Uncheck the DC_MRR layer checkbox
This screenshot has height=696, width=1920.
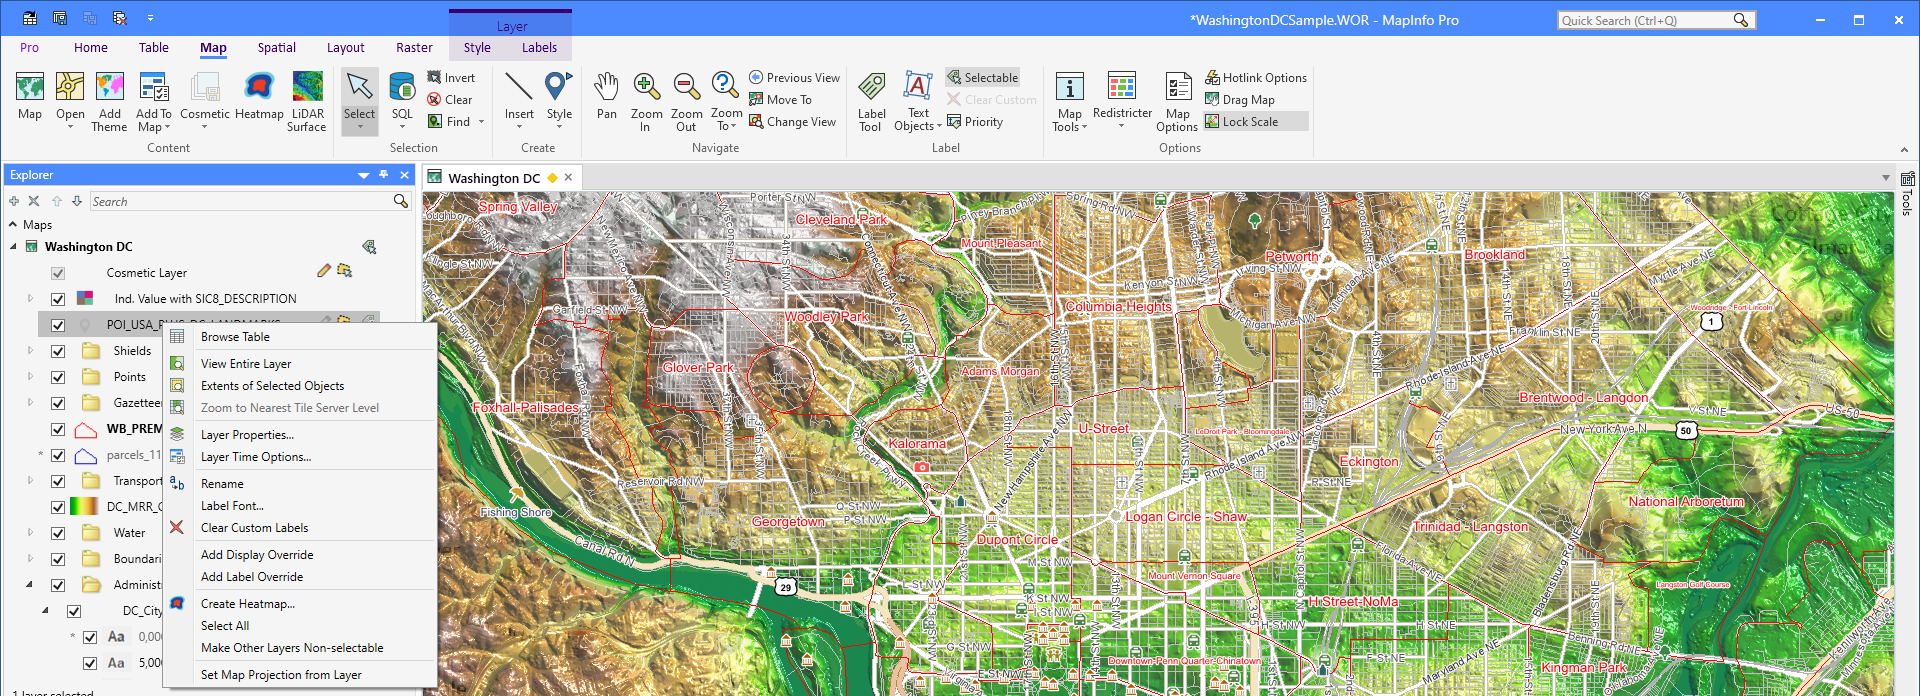58,507
